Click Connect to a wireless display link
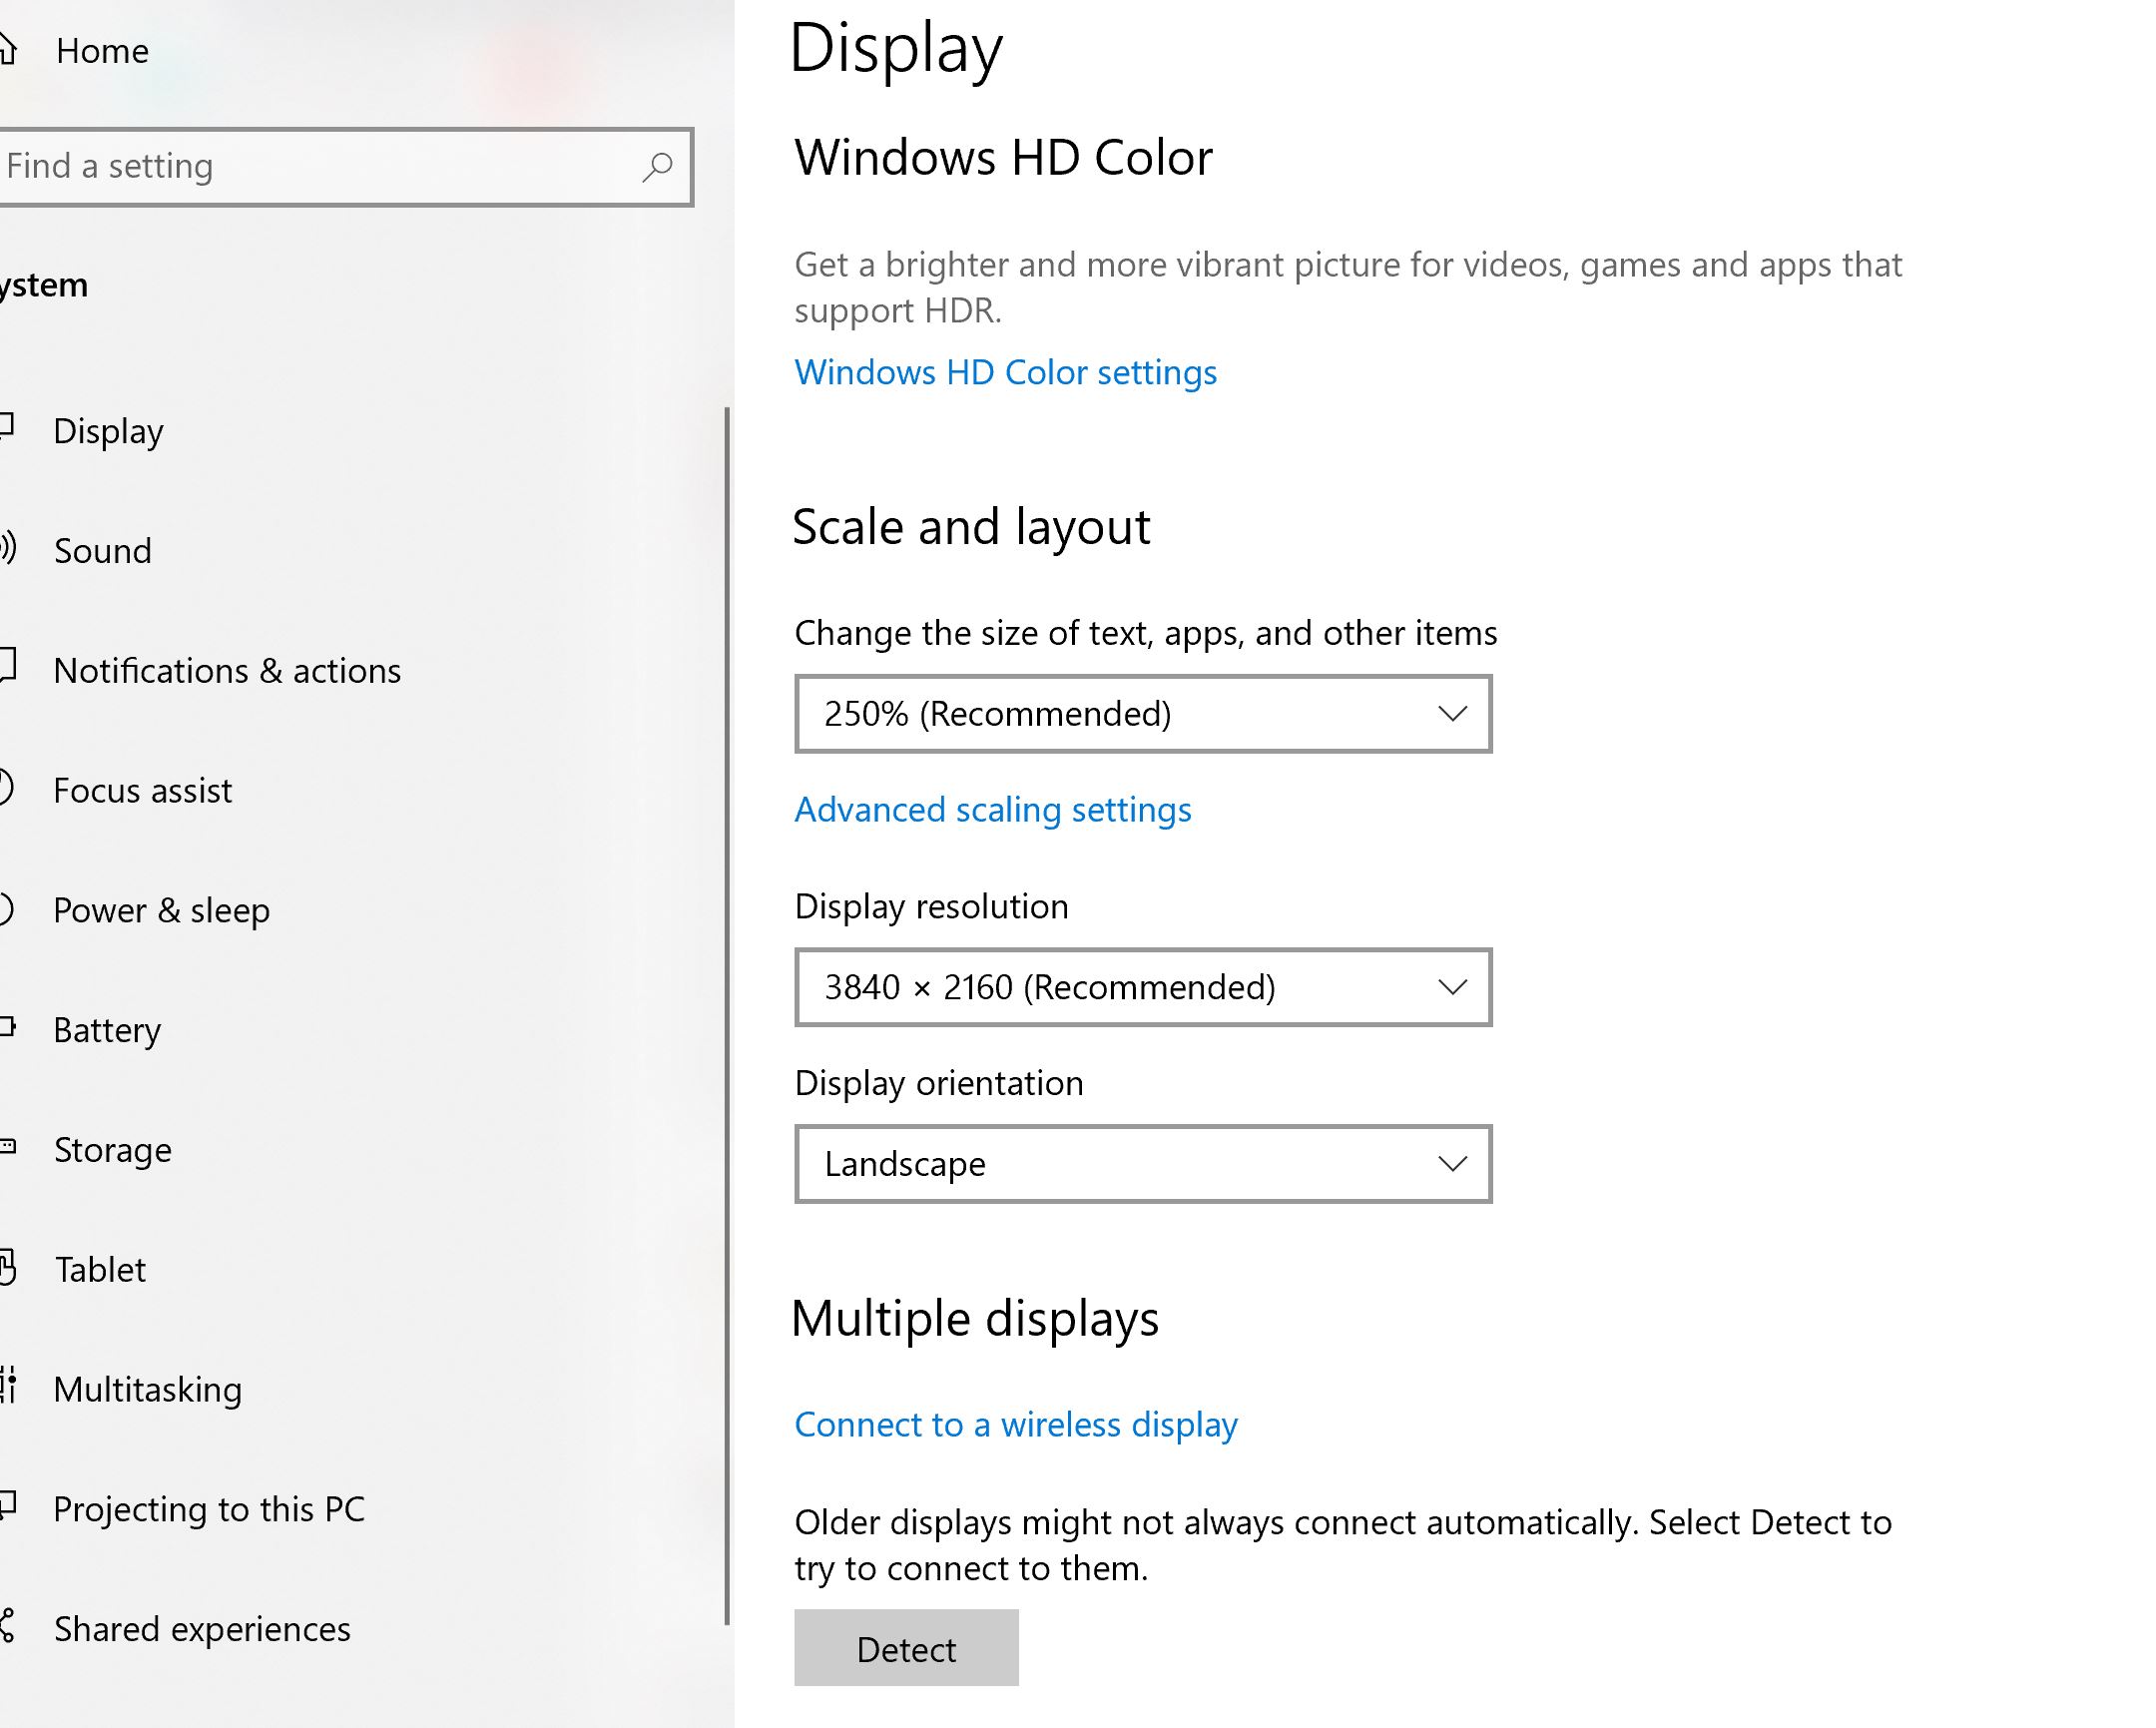2156x1728 pixels. click(1016, 1425)
